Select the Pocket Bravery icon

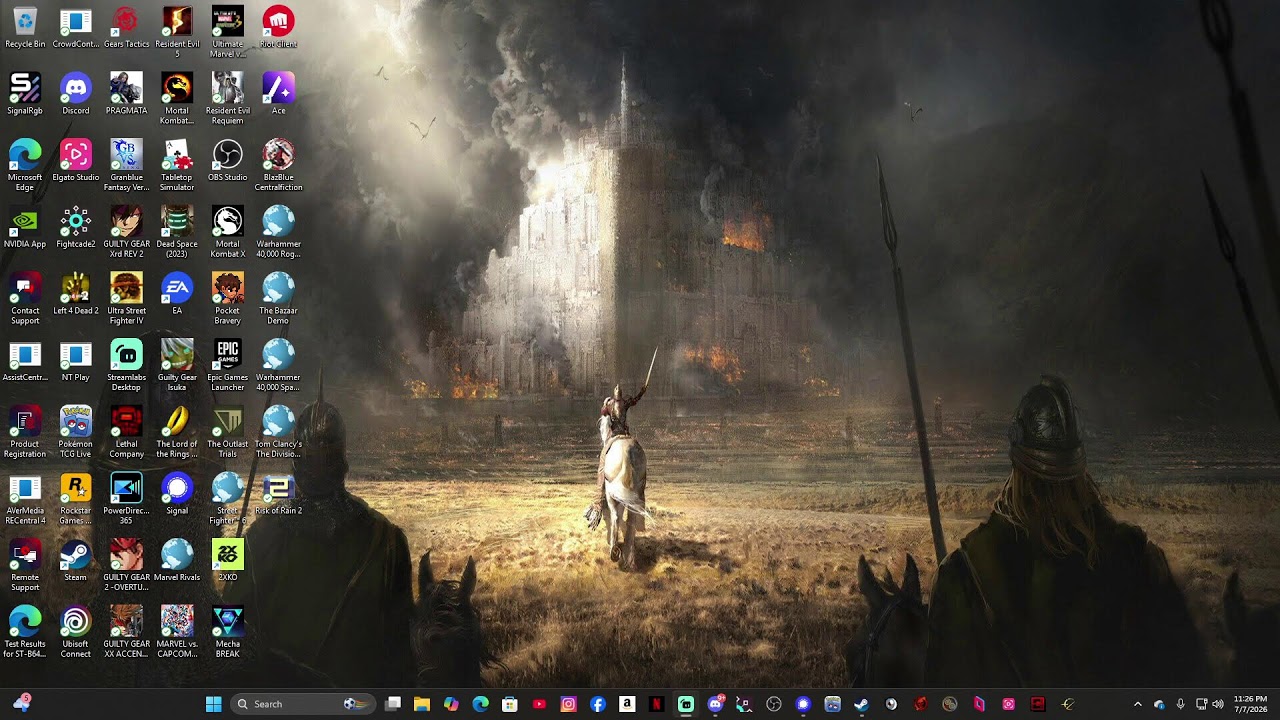(x=228, y=299)
